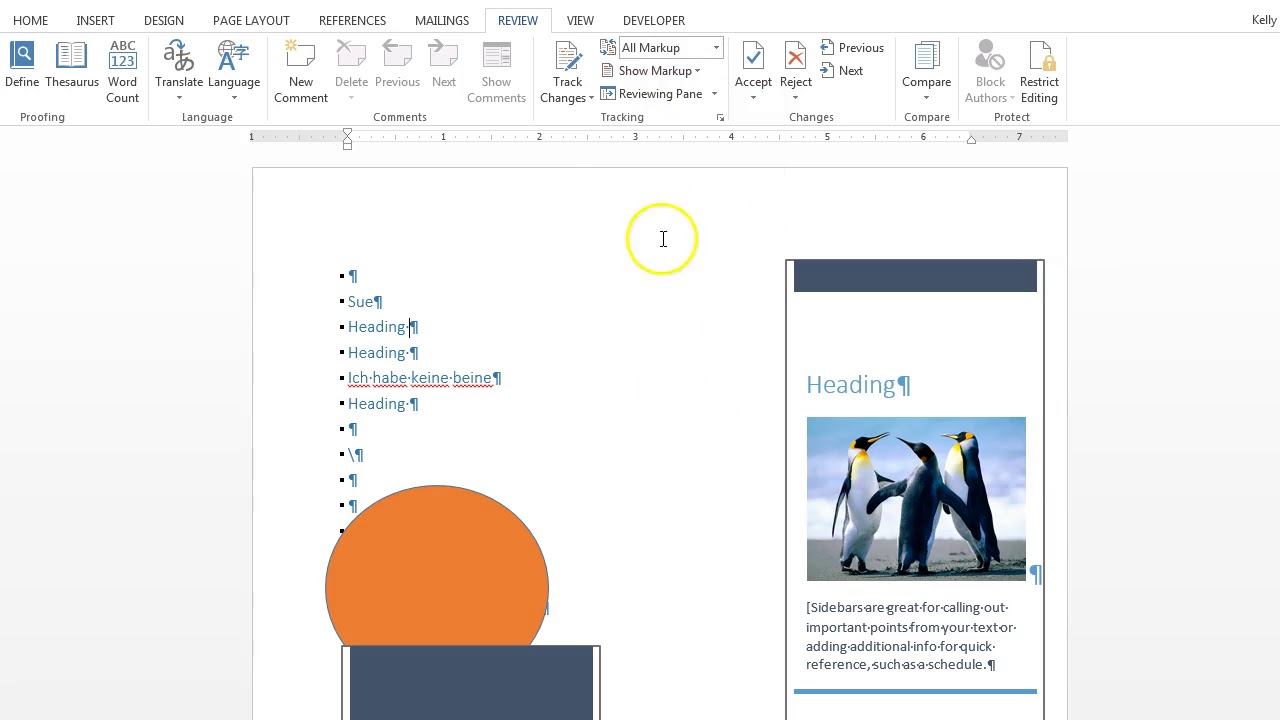Click the first-line indent marker on ruler
Image resolution: width=1280 pixels, height=720 pixels.
[347, 132]
